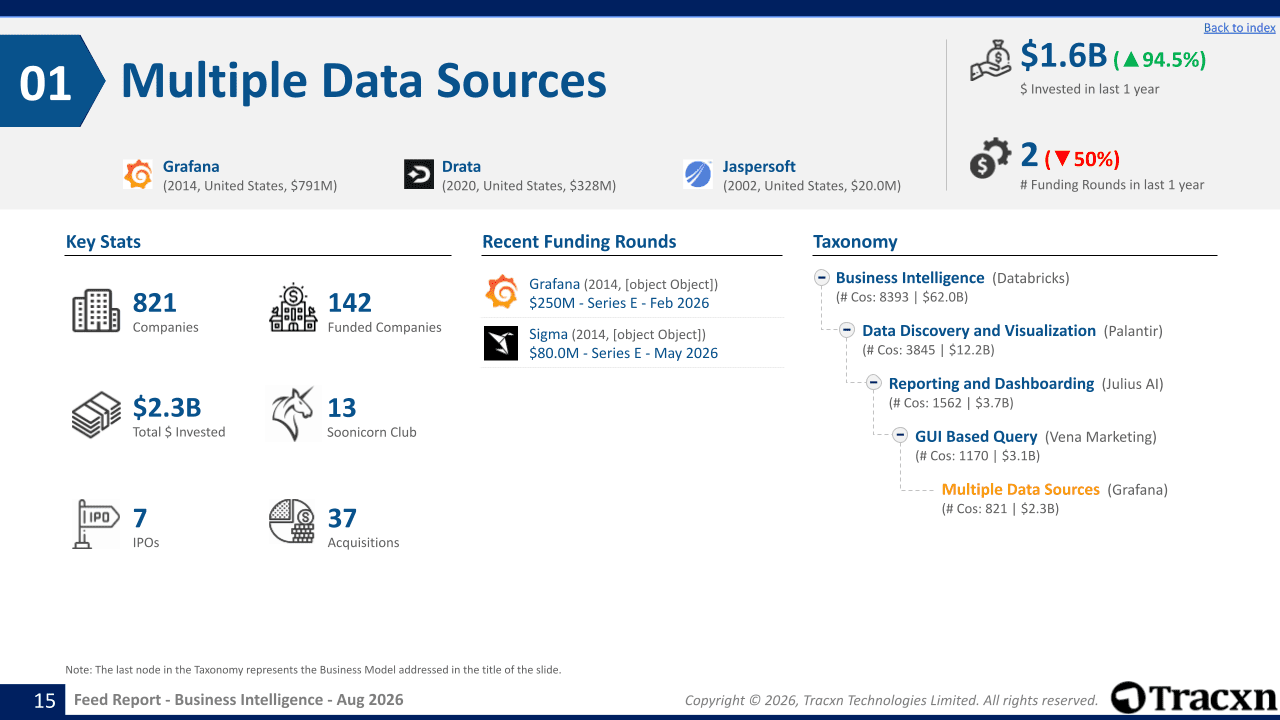Viewport: 1280px width, 720px height.
Task: Click the '# Cos: 821 | $2.3B' detail
Action: [1000, 509]
